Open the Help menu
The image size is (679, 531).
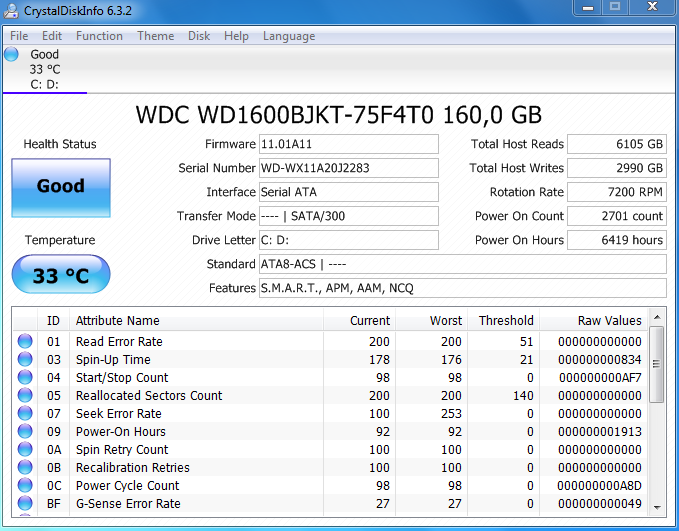236,36
